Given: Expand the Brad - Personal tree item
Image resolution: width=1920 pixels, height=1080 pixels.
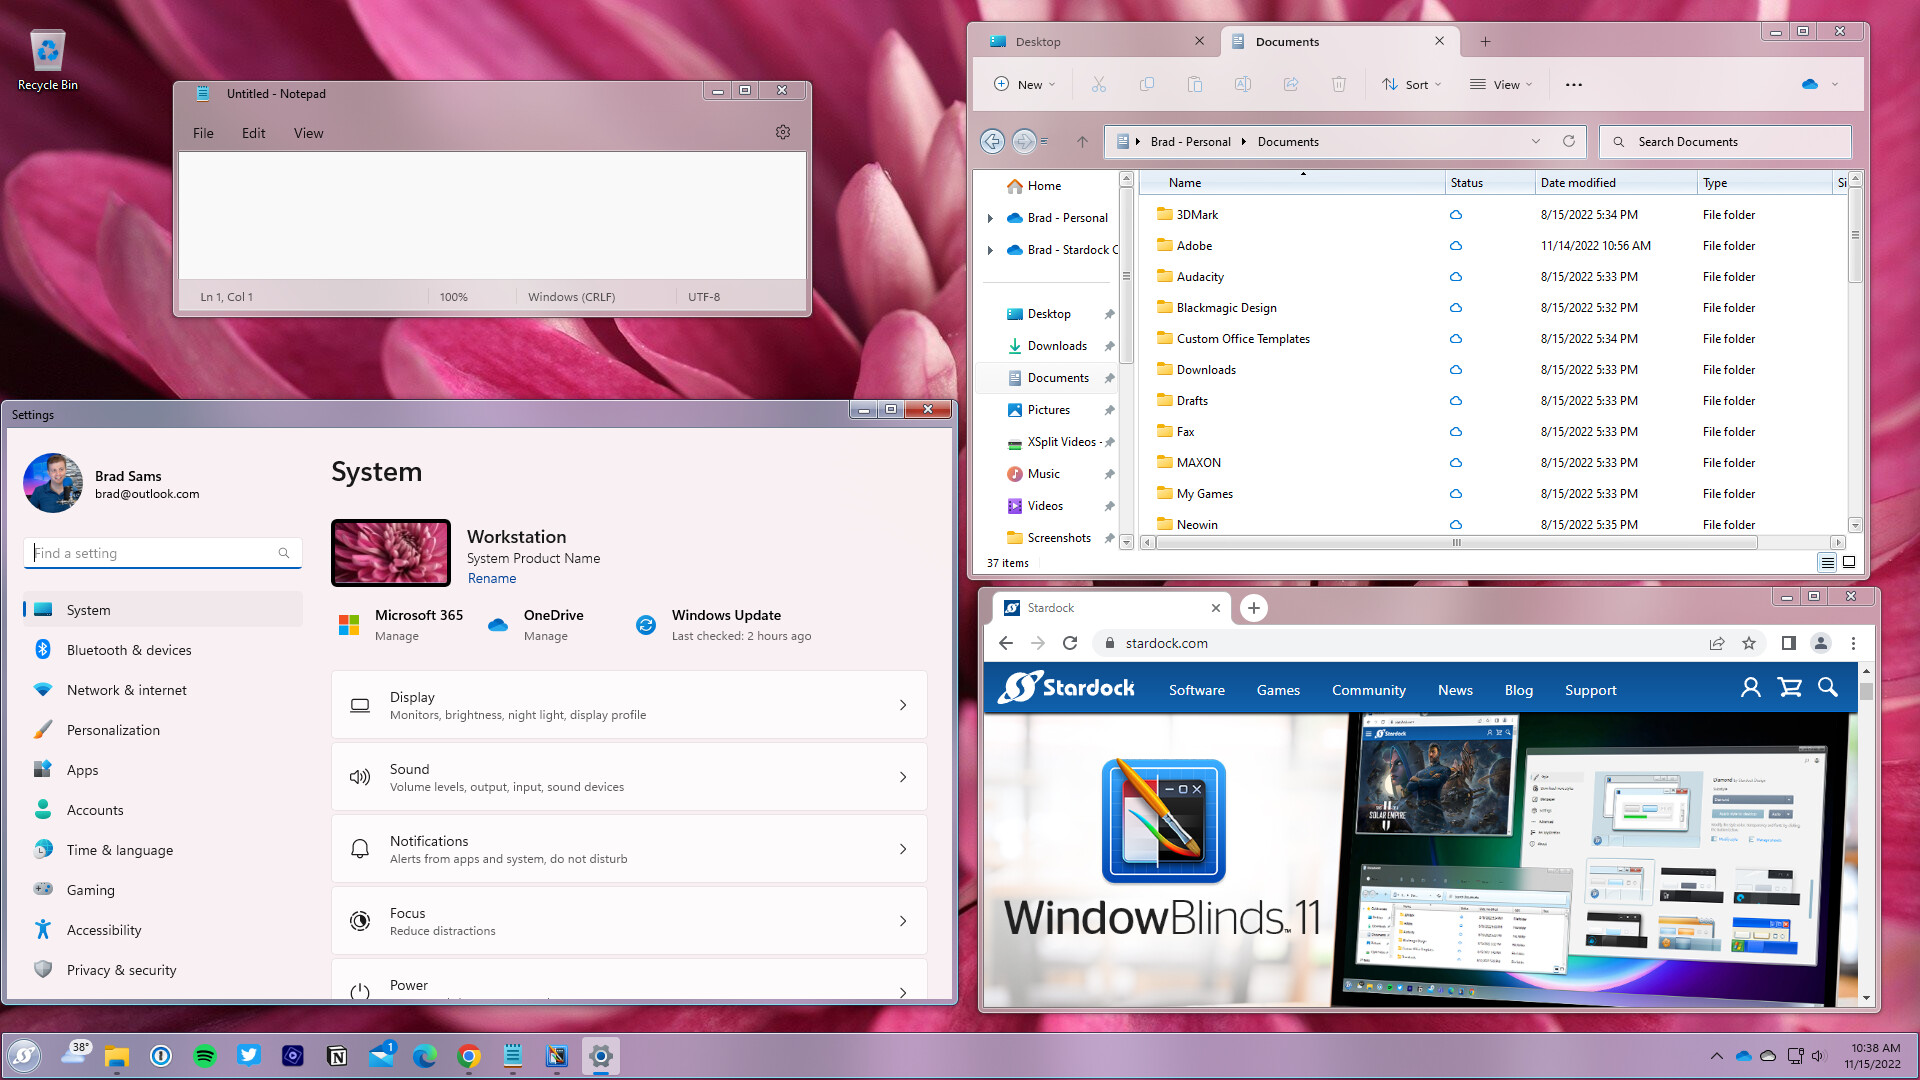Looking at the screenshot, I should tap(990, 217).
